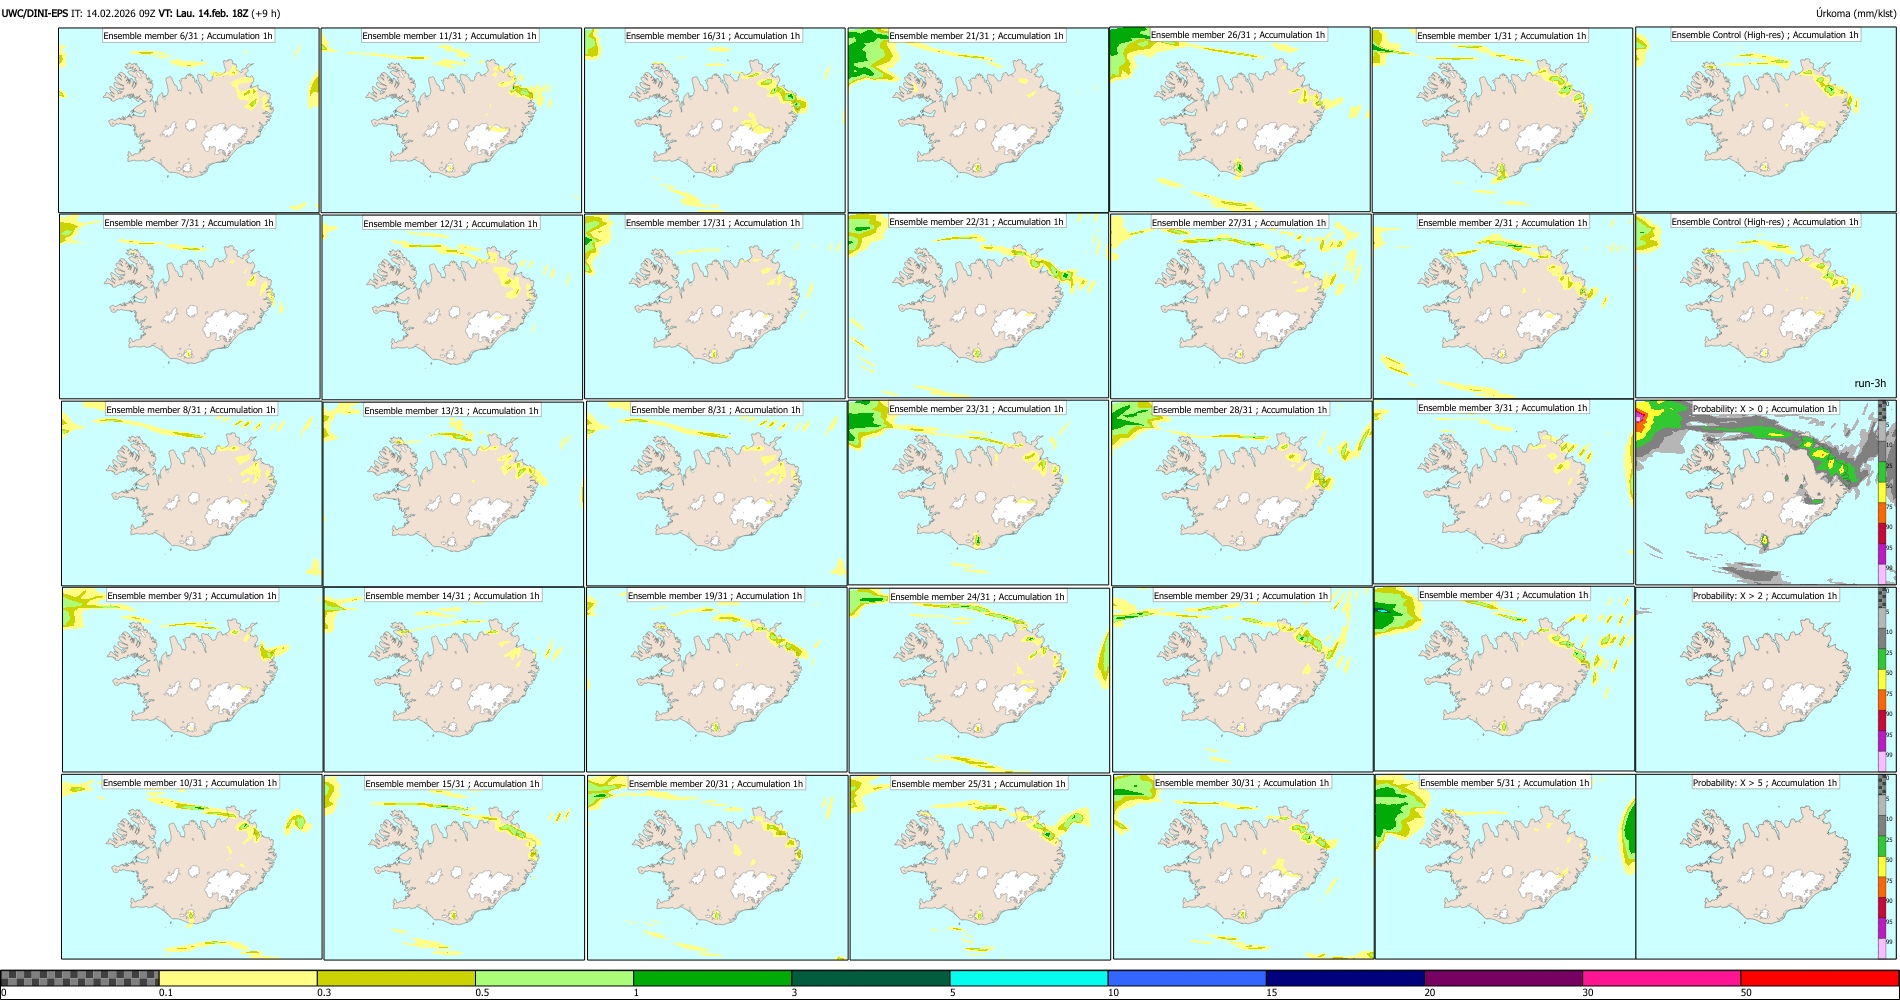The width and height of the screenshot is (1900, 1000).
Task: Pick the light green 0.5–1 legend swatch
Action: pyautogui.click(x=554, y=978)
